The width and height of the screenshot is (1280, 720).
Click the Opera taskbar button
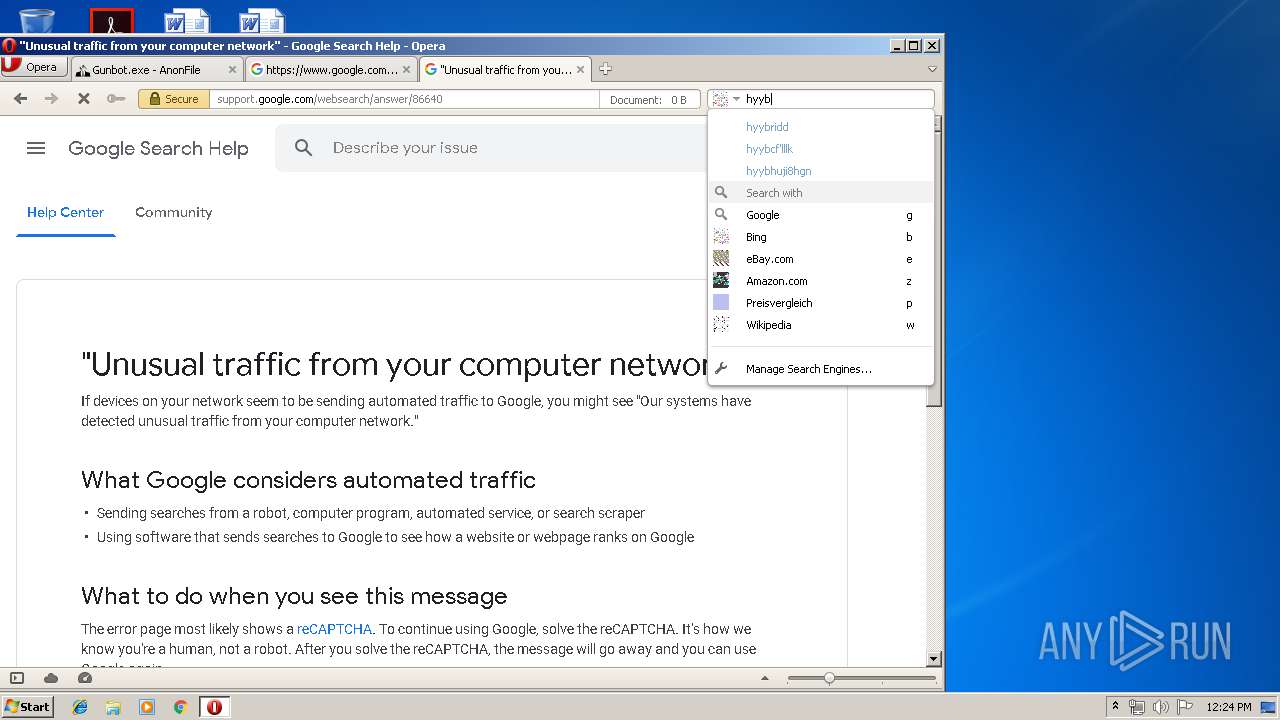coord(214,707)
